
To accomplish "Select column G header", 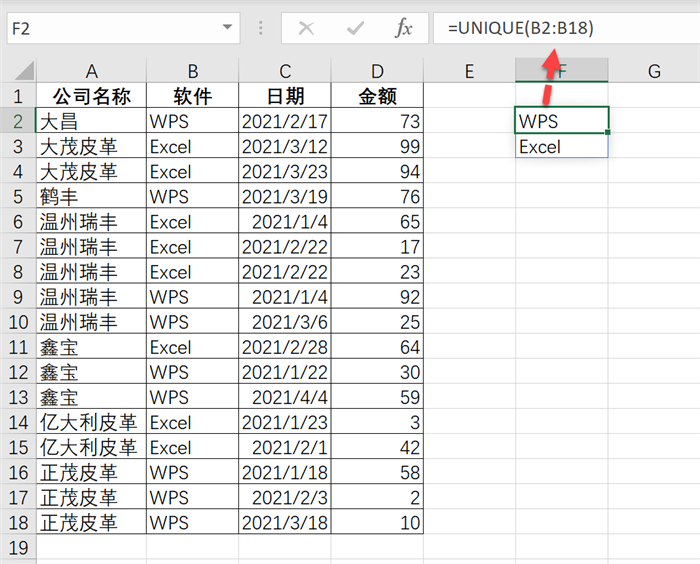I will (654, 71).
